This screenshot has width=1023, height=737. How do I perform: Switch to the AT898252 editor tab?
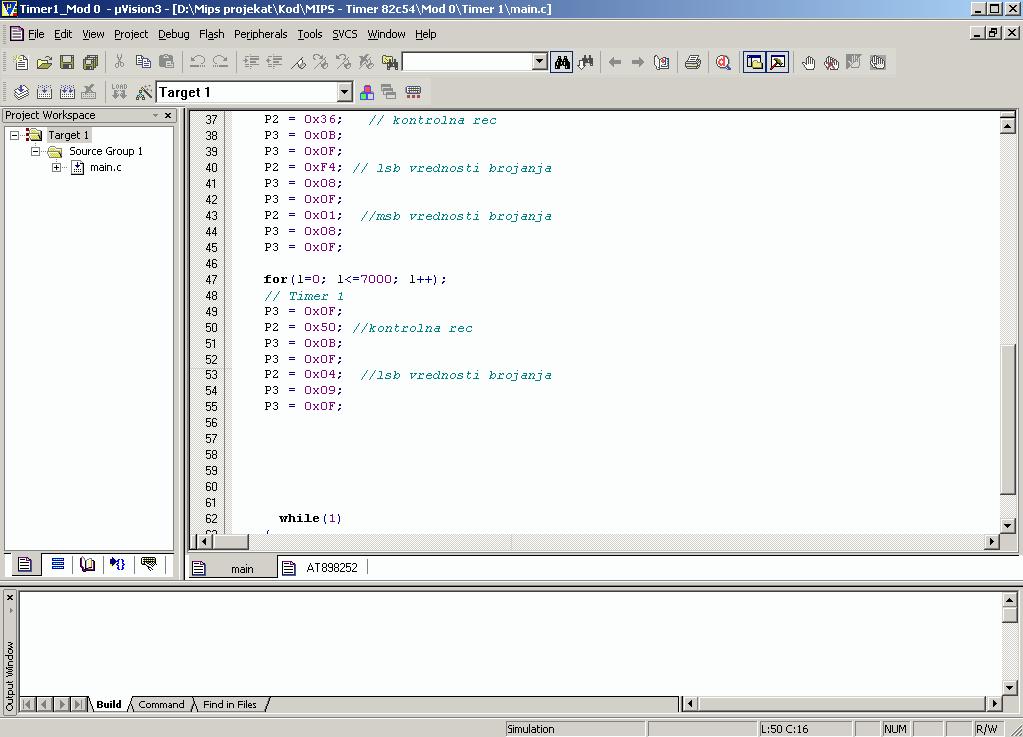[x=323, y=568]
